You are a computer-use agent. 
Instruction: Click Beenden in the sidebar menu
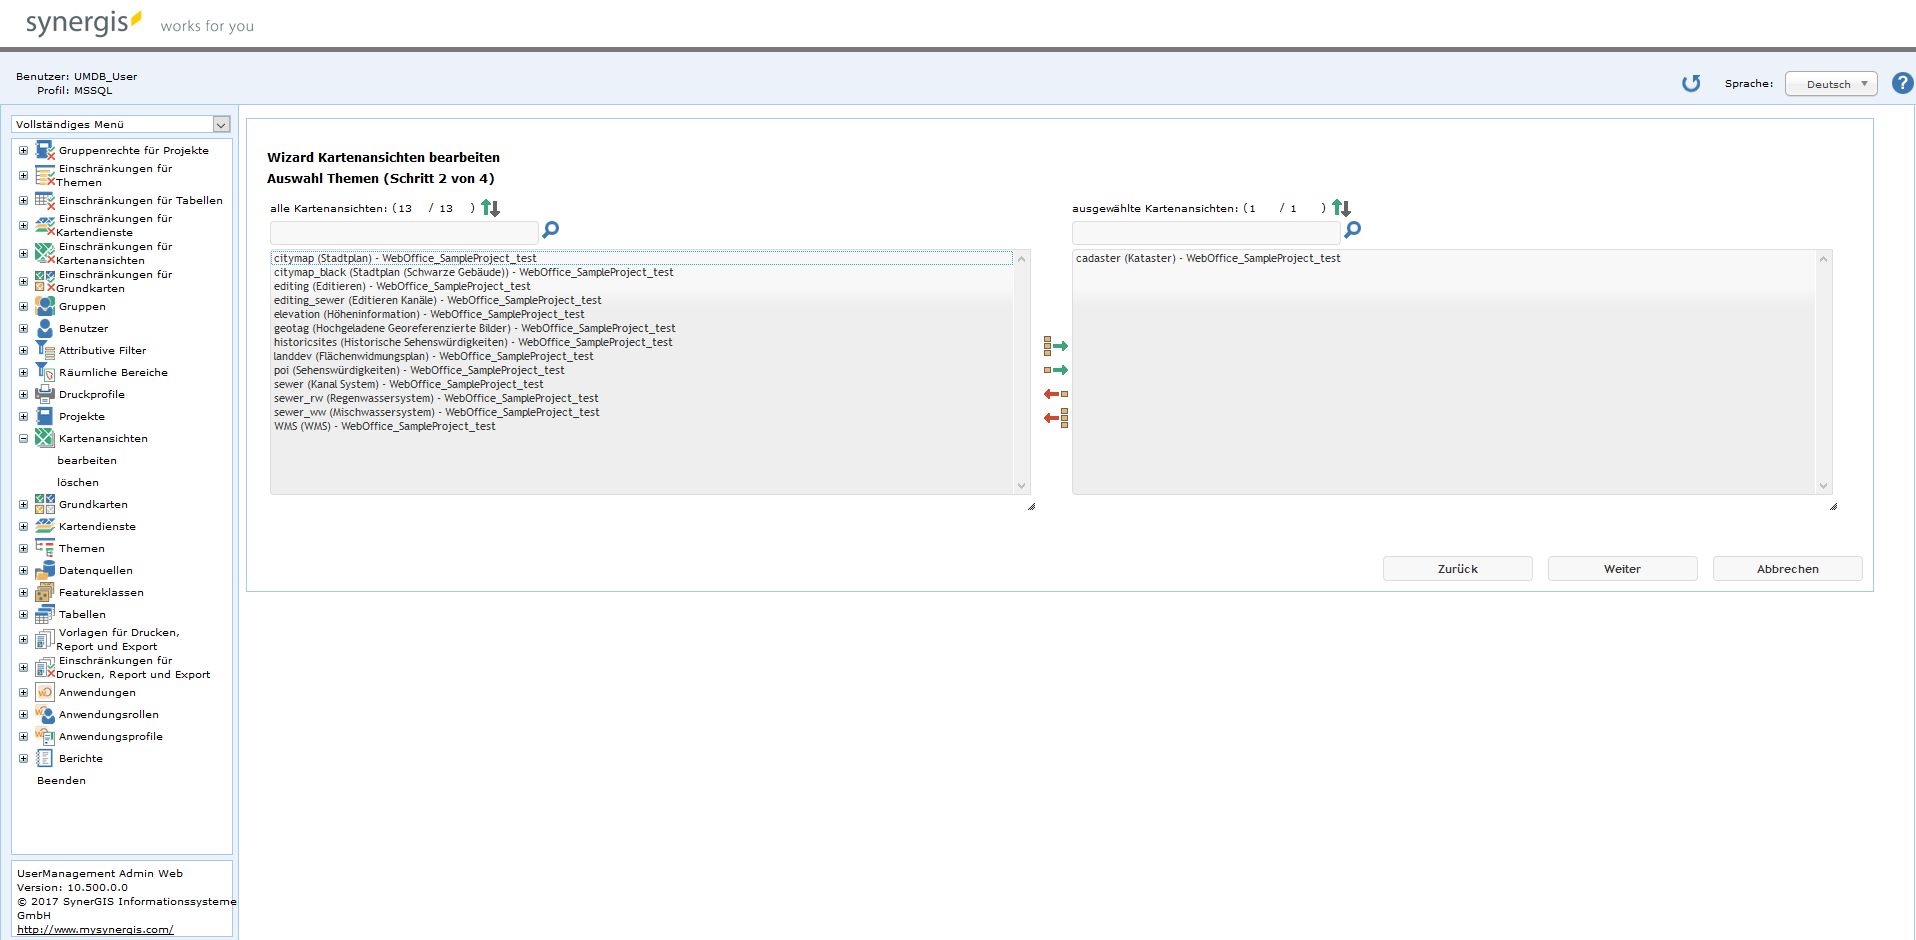pos(61,780)
